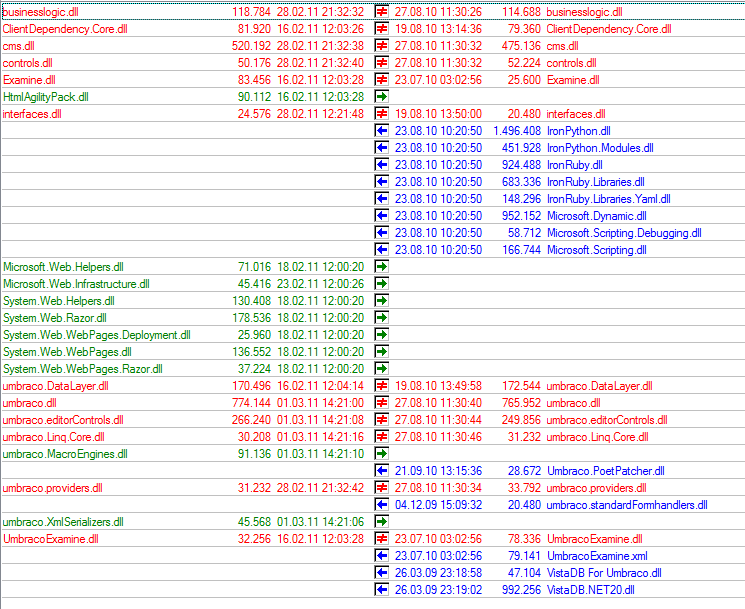Click green arrow for System.Web.WebPages.dll
This screenshot has height=609, width=745.
click(382, 352)
